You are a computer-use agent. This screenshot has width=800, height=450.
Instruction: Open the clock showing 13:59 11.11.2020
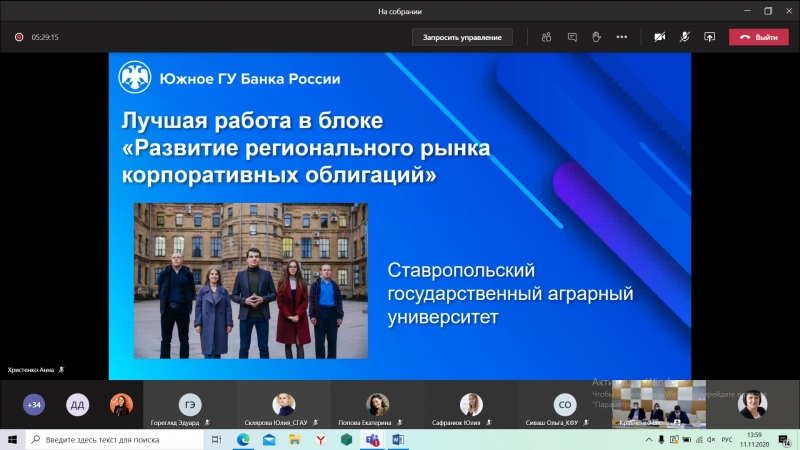tap(755, 439)
